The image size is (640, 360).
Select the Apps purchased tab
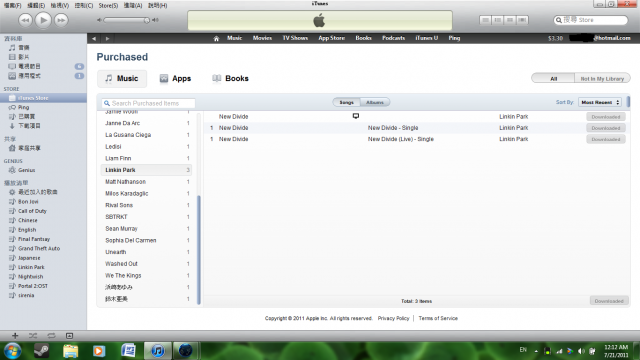click(176, 78)
